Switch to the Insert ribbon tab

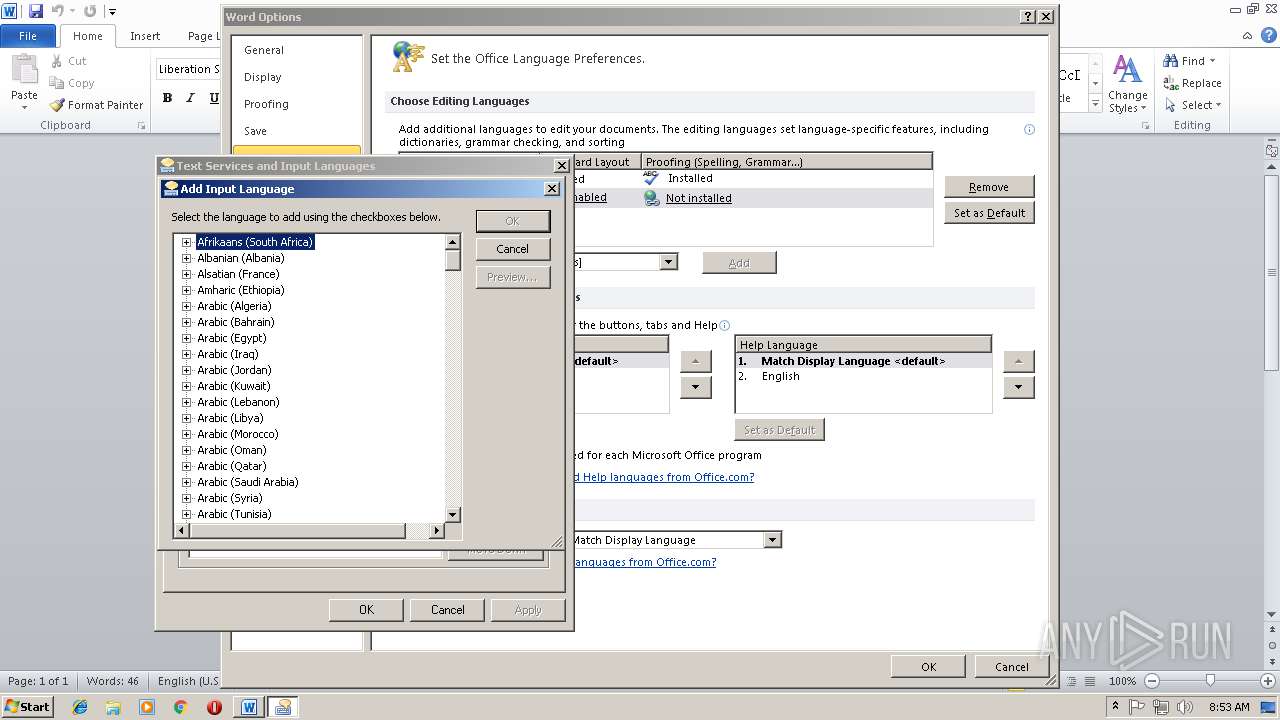click(x=145, y=35)
